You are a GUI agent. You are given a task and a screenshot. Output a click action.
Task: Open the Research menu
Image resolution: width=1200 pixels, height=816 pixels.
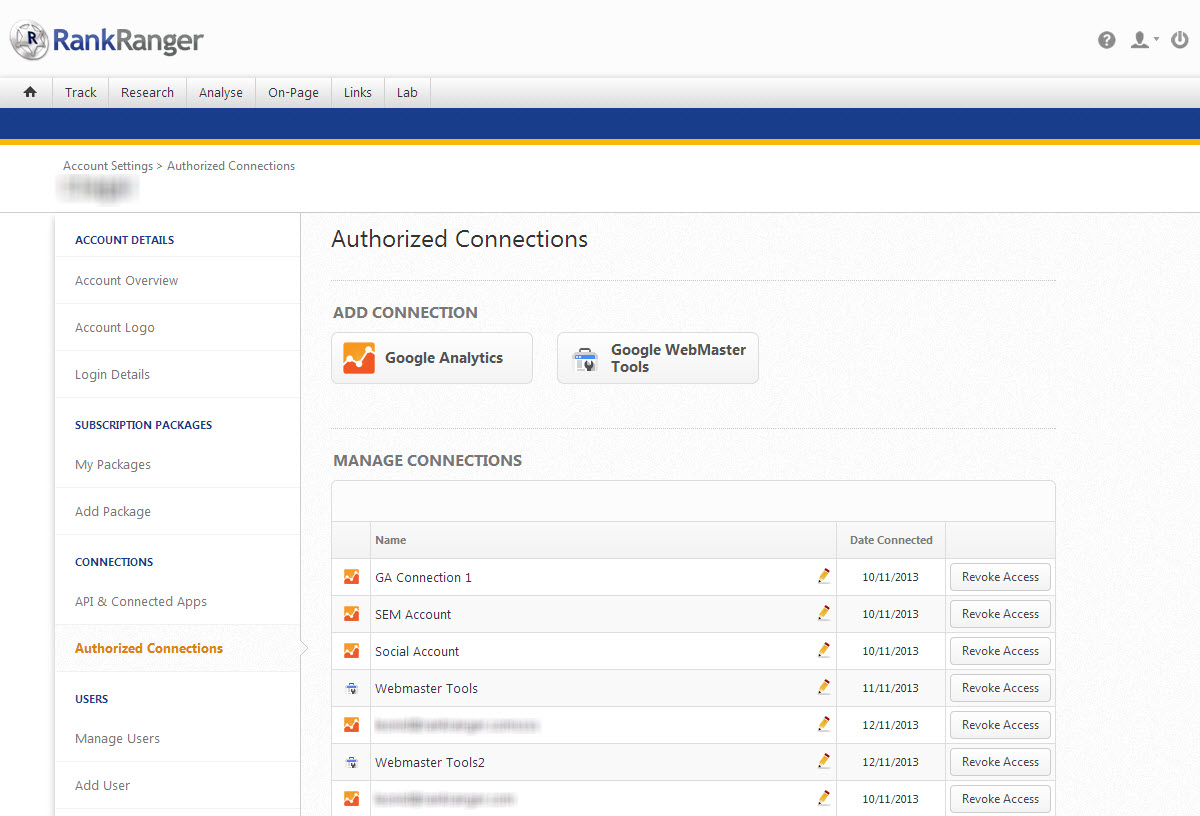147,92
